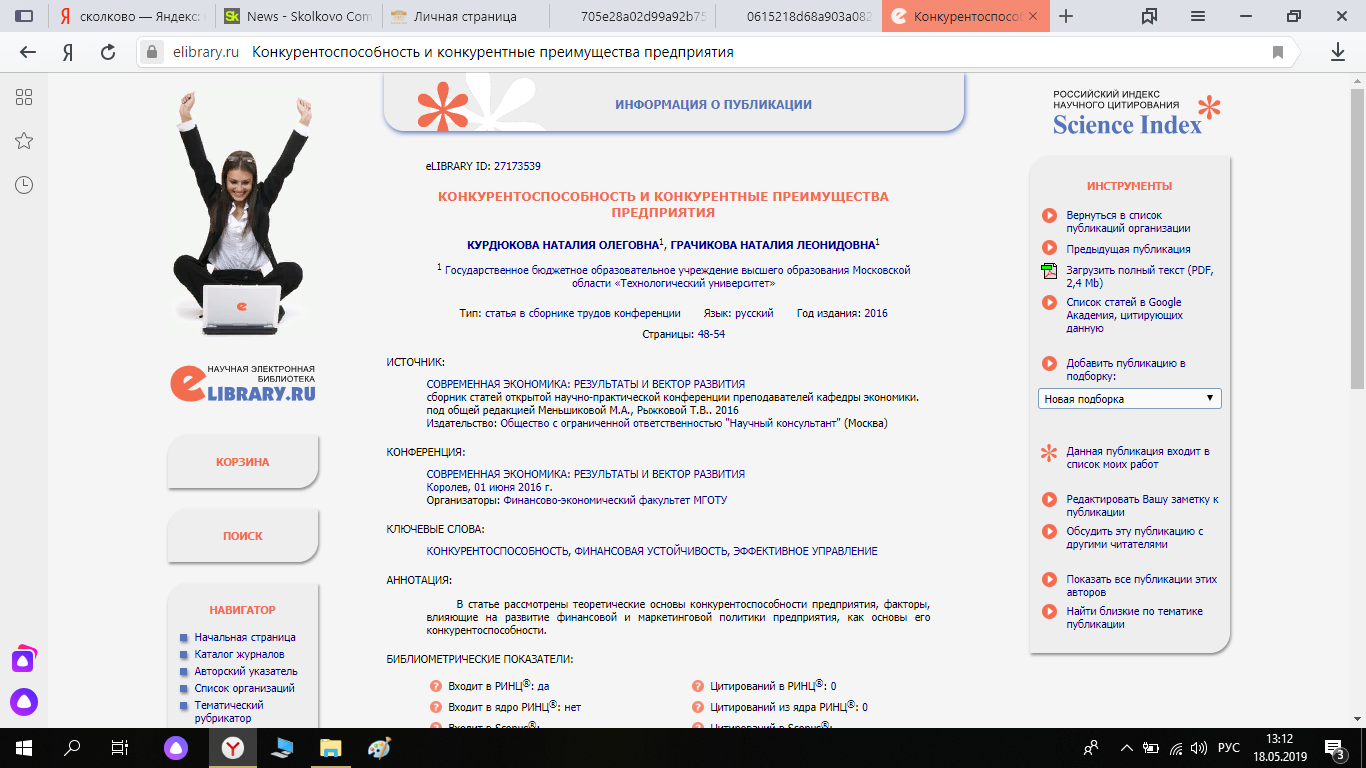
Task: Go back using the browser back arrow
Action: [28, 52]
